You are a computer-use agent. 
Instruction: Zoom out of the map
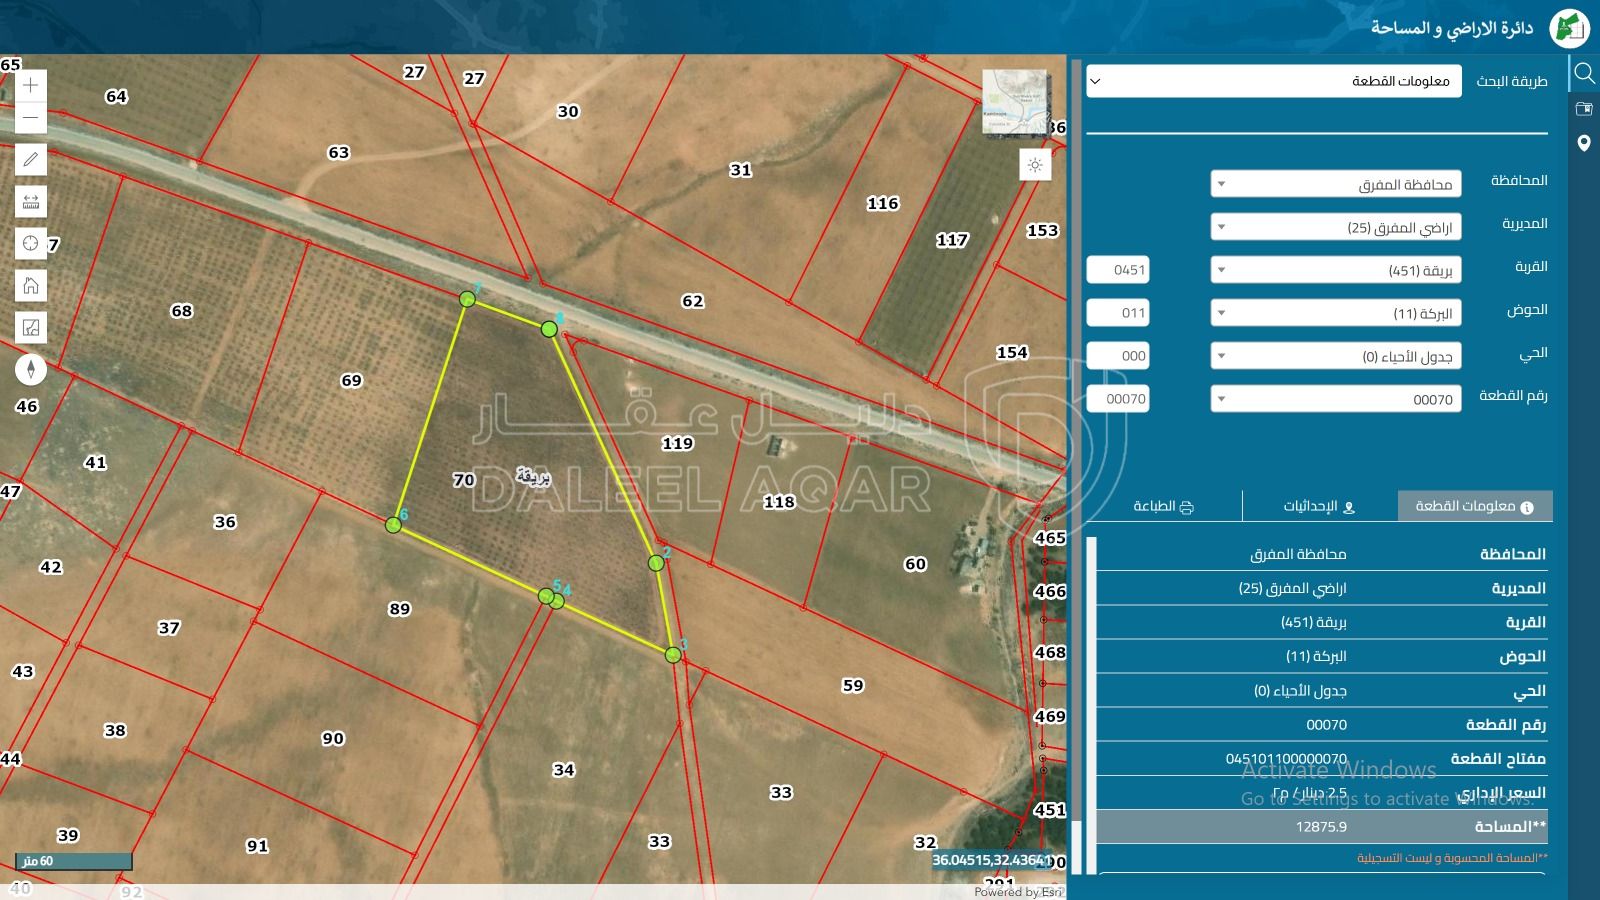(31, 118)
